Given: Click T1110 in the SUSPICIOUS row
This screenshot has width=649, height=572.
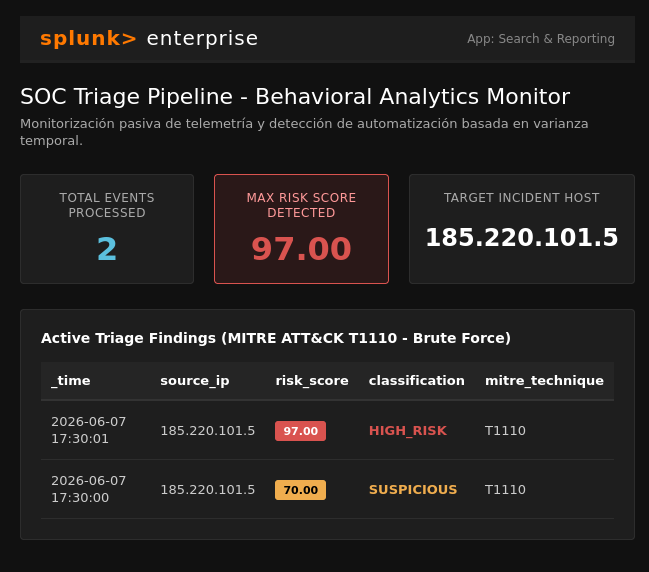Looking at the screenshot, I should [x=505, y=490].
